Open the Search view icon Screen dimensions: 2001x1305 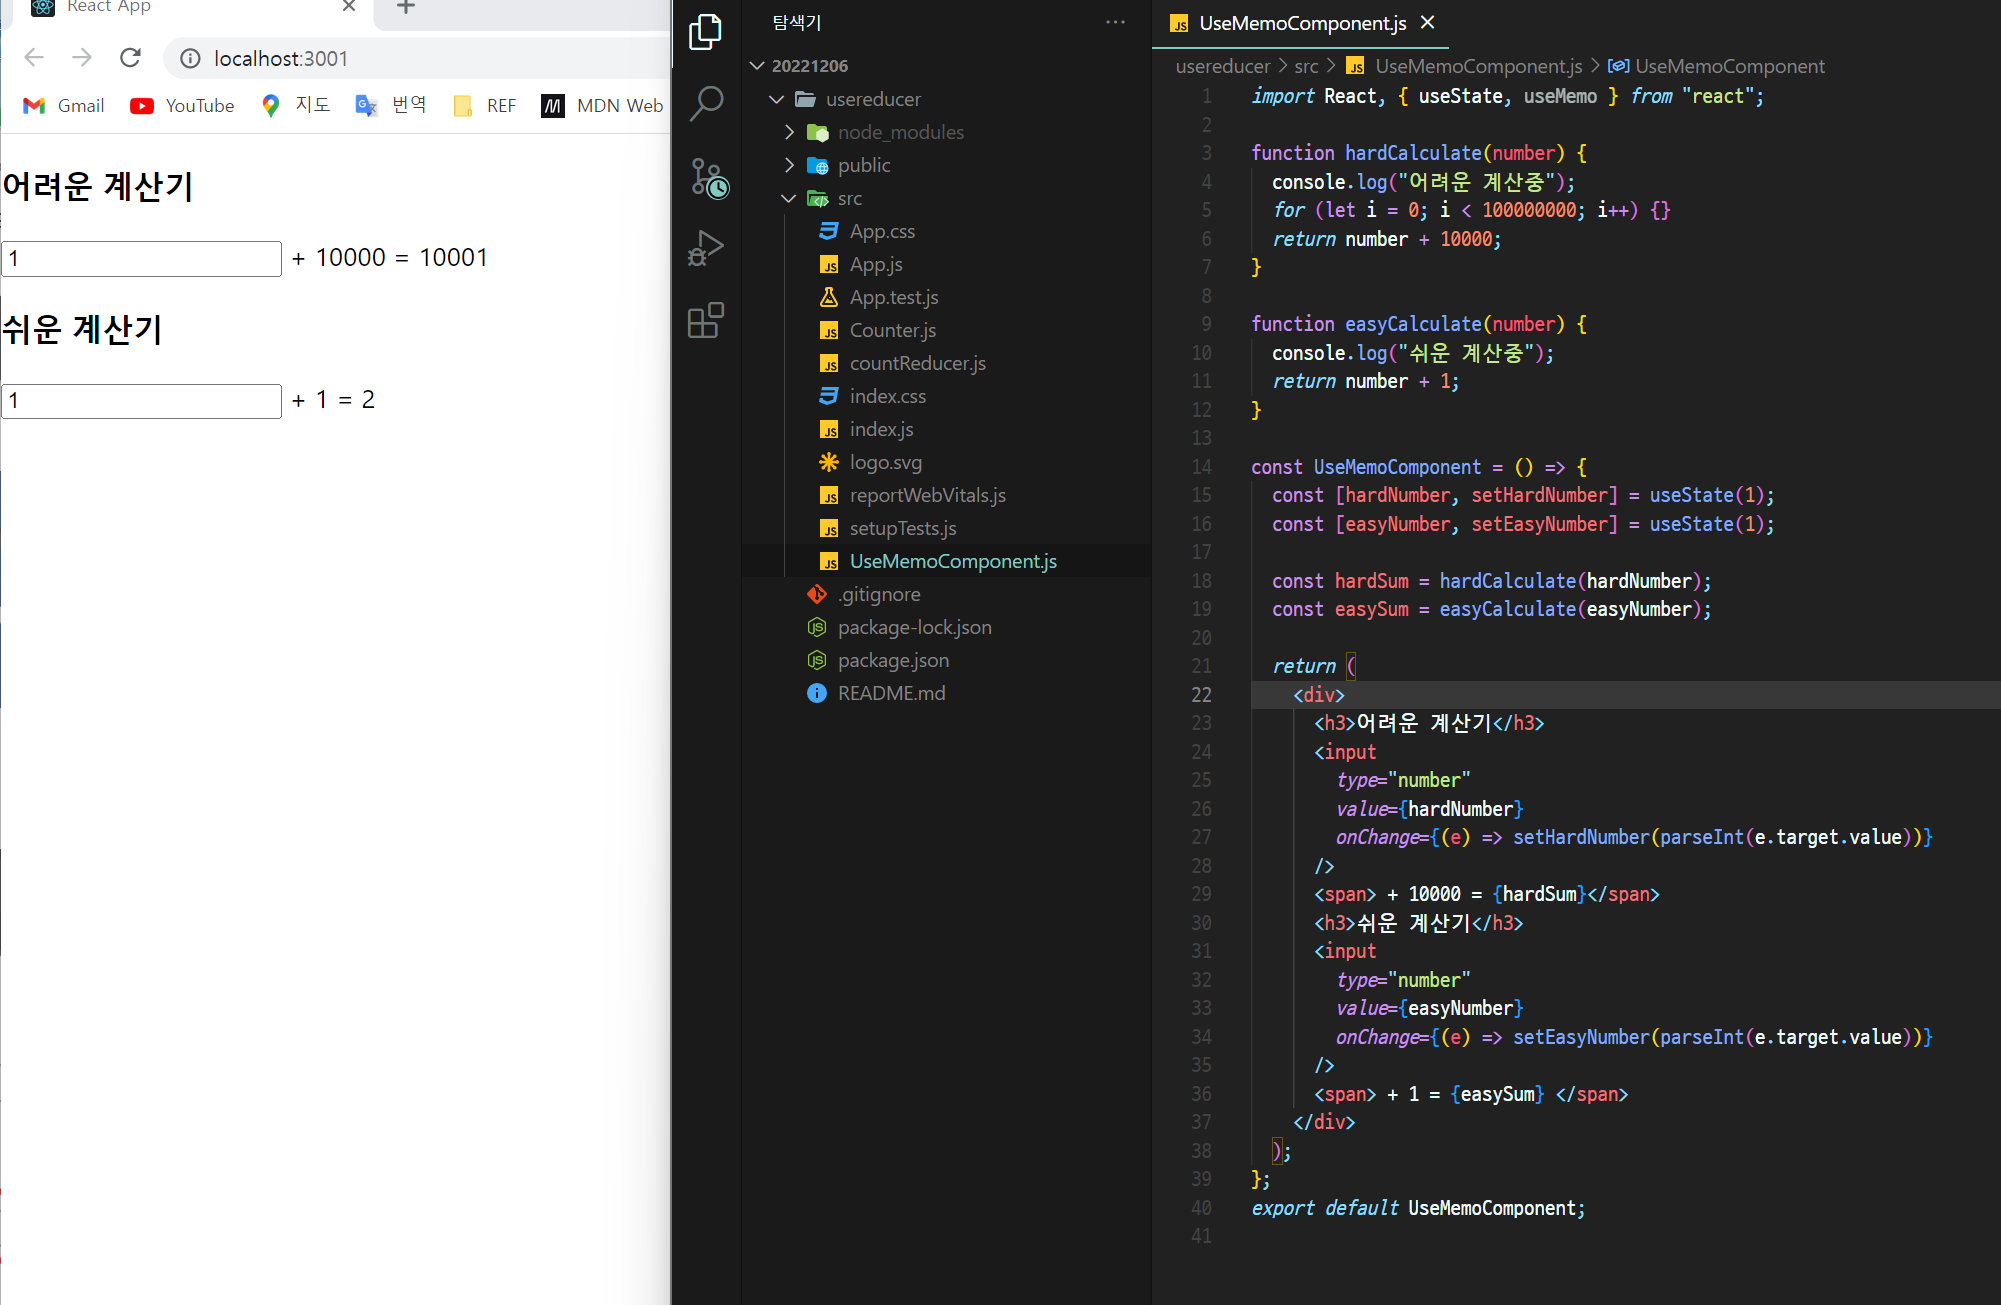[706, 103]
